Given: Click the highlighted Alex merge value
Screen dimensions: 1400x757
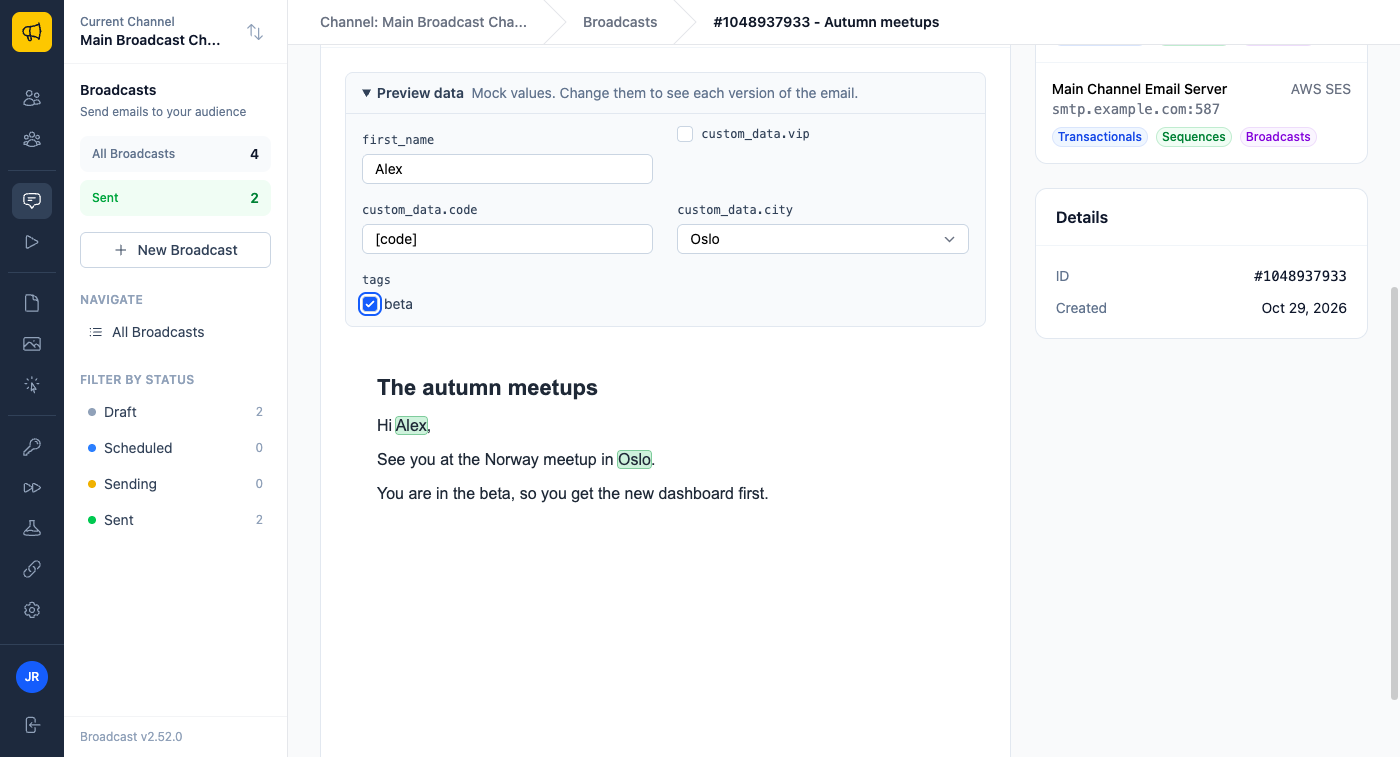Looking at the screenshot, I should click(411, 425).
